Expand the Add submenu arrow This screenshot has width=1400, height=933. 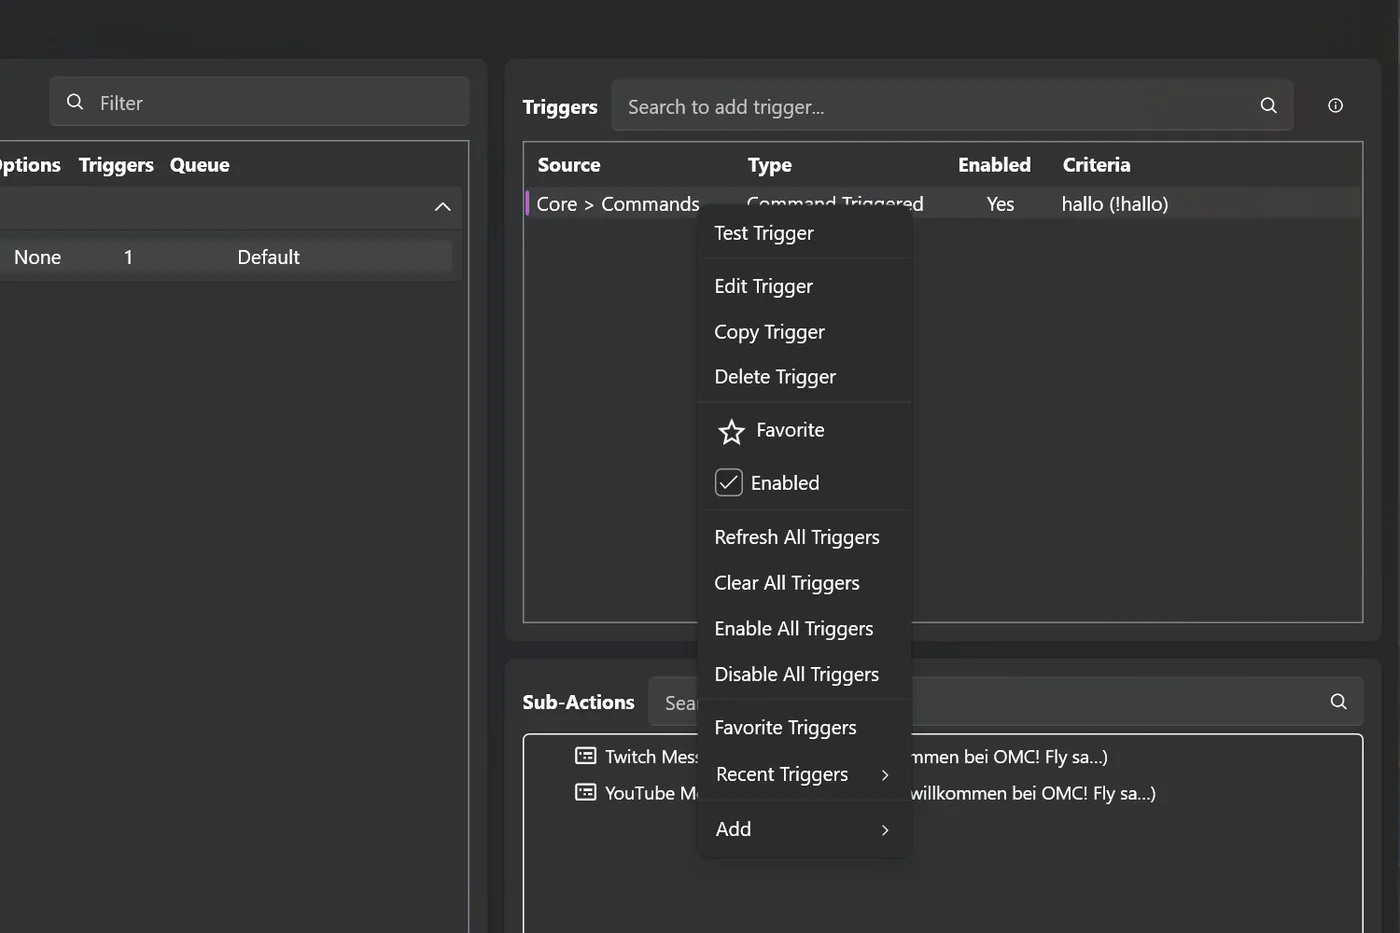point(885,830)
